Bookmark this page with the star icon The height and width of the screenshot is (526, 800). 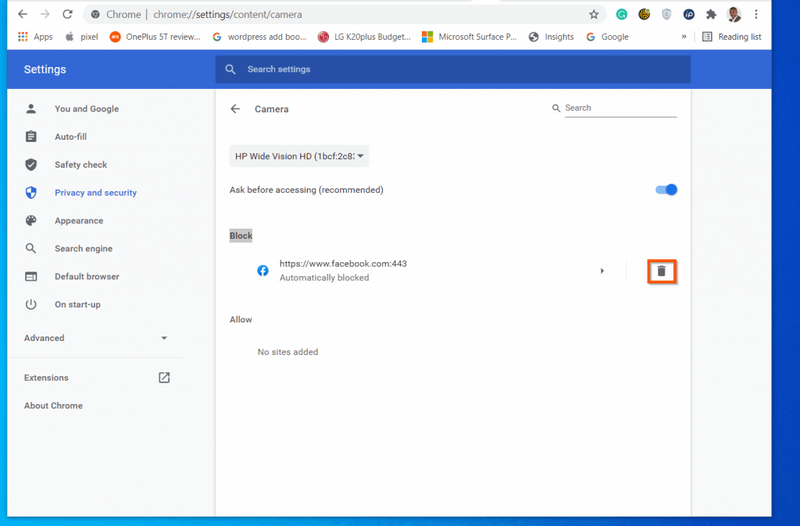tap(593, 14)
